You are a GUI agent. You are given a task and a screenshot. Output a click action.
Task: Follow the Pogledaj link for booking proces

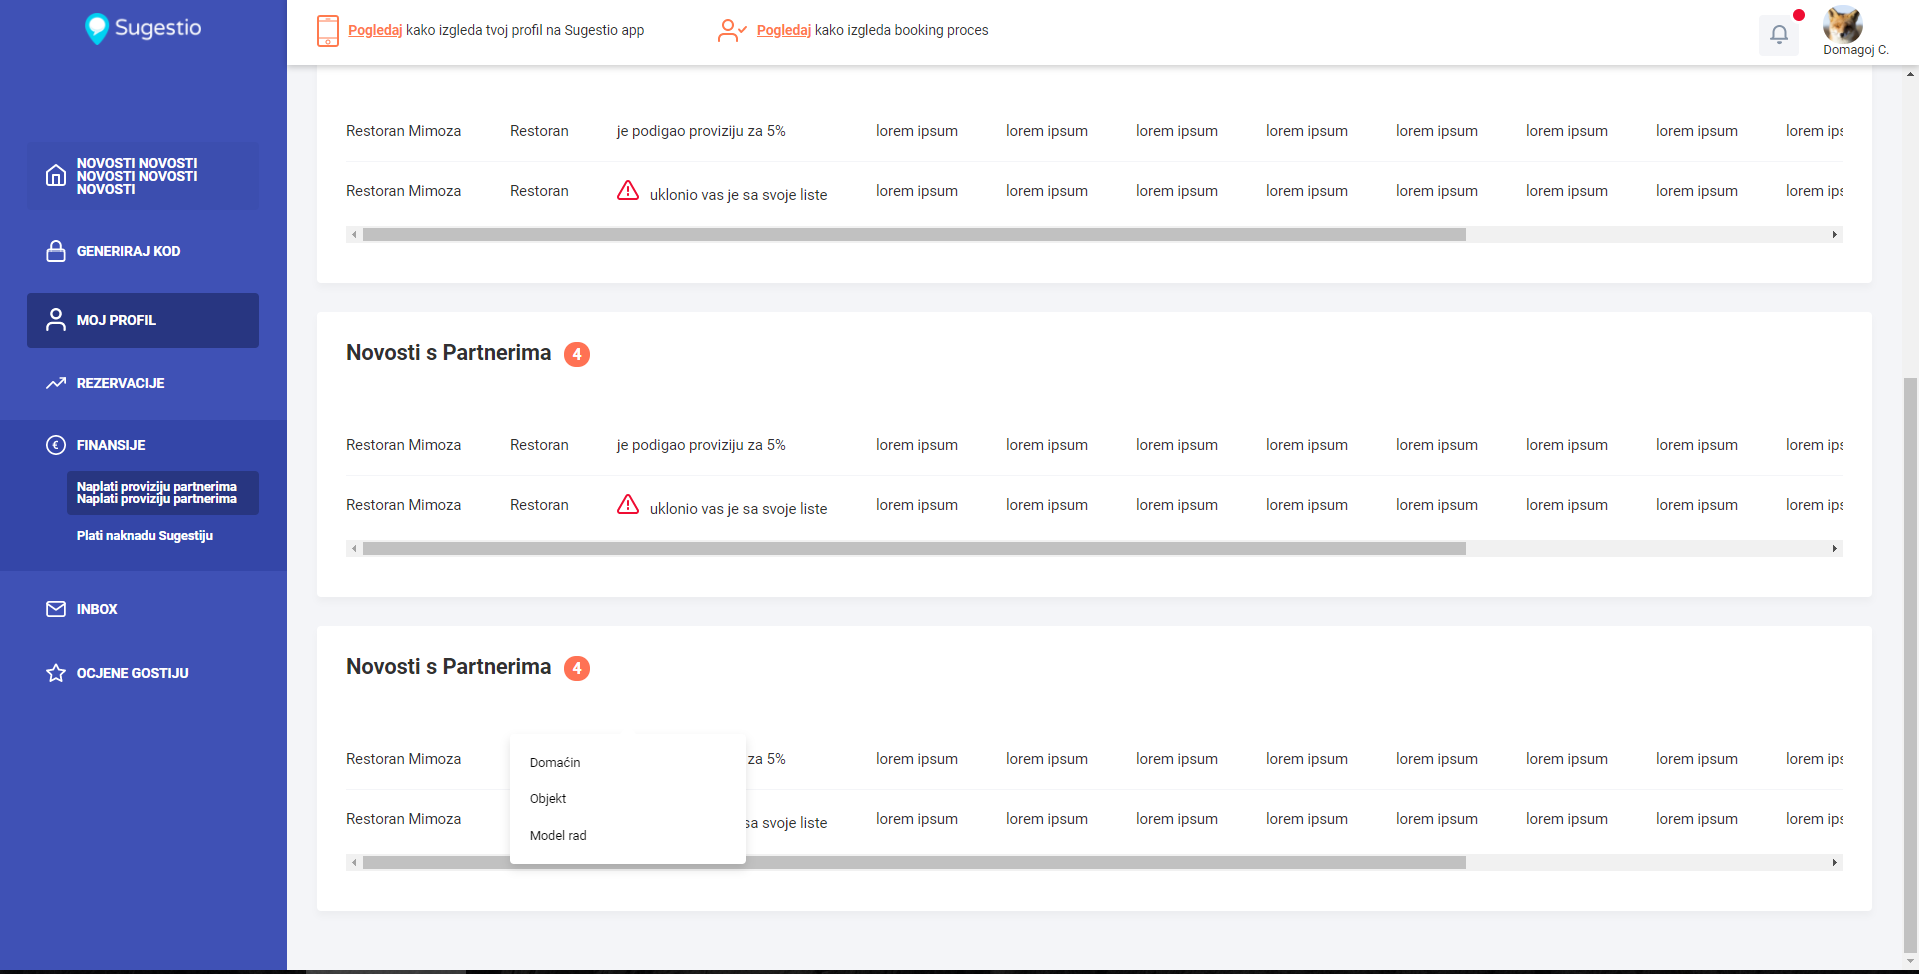[x=784, y=31]
